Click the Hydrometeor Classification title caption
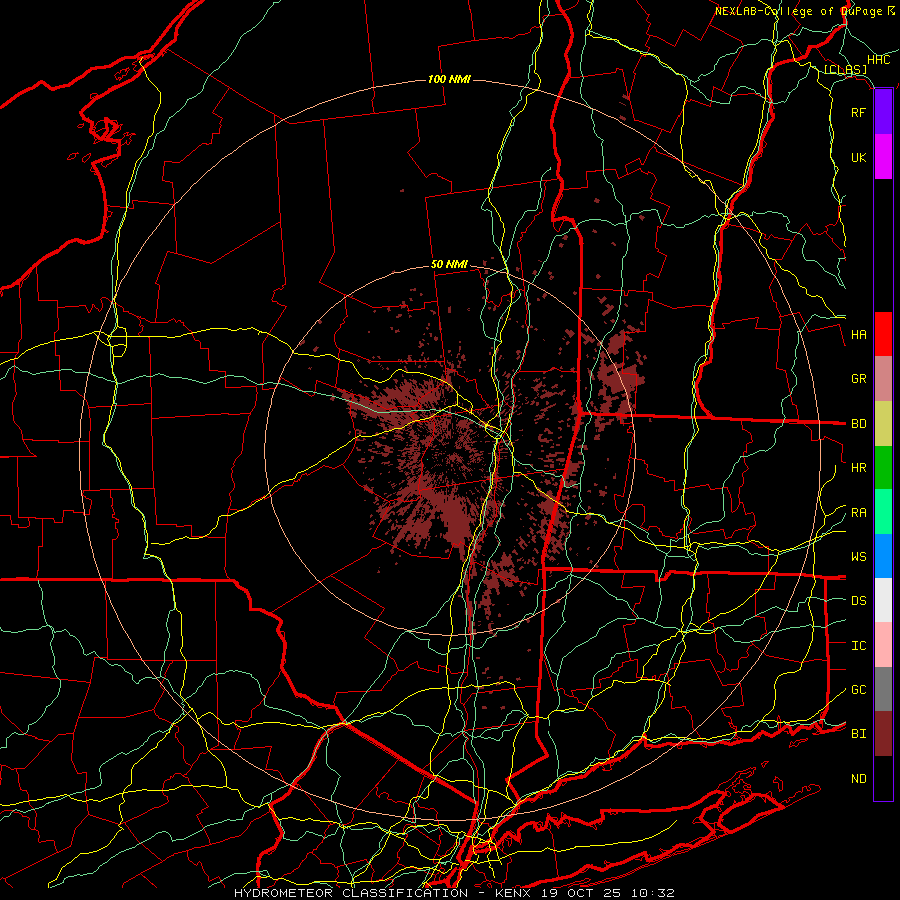Image resolution: width=900 pixels, height=900 pixels. point(454,893)
